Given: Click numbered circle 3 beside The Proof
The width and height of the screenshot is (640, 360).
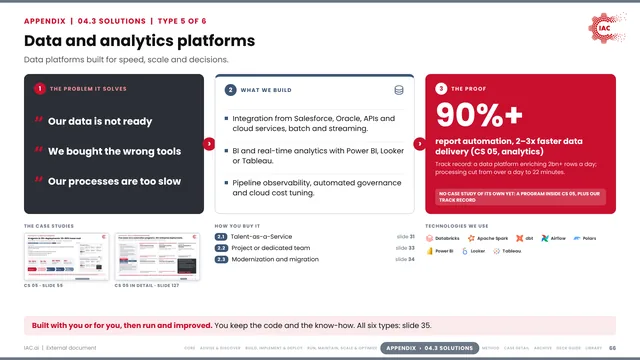Looking at the screenshot, I should pyautogui.click(x=441, y=89).
